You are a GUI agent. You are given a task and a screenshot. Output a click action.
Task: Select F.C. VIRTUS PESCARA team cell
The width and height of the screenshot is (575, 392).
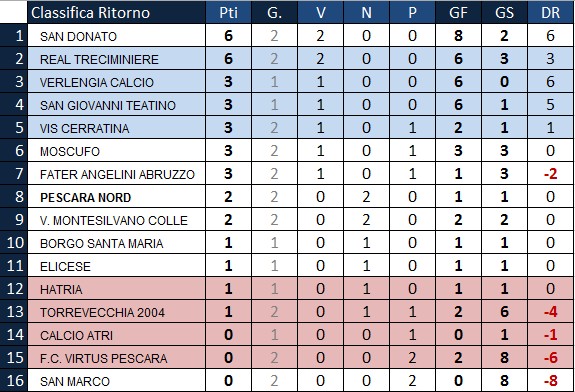coord(117,358)
